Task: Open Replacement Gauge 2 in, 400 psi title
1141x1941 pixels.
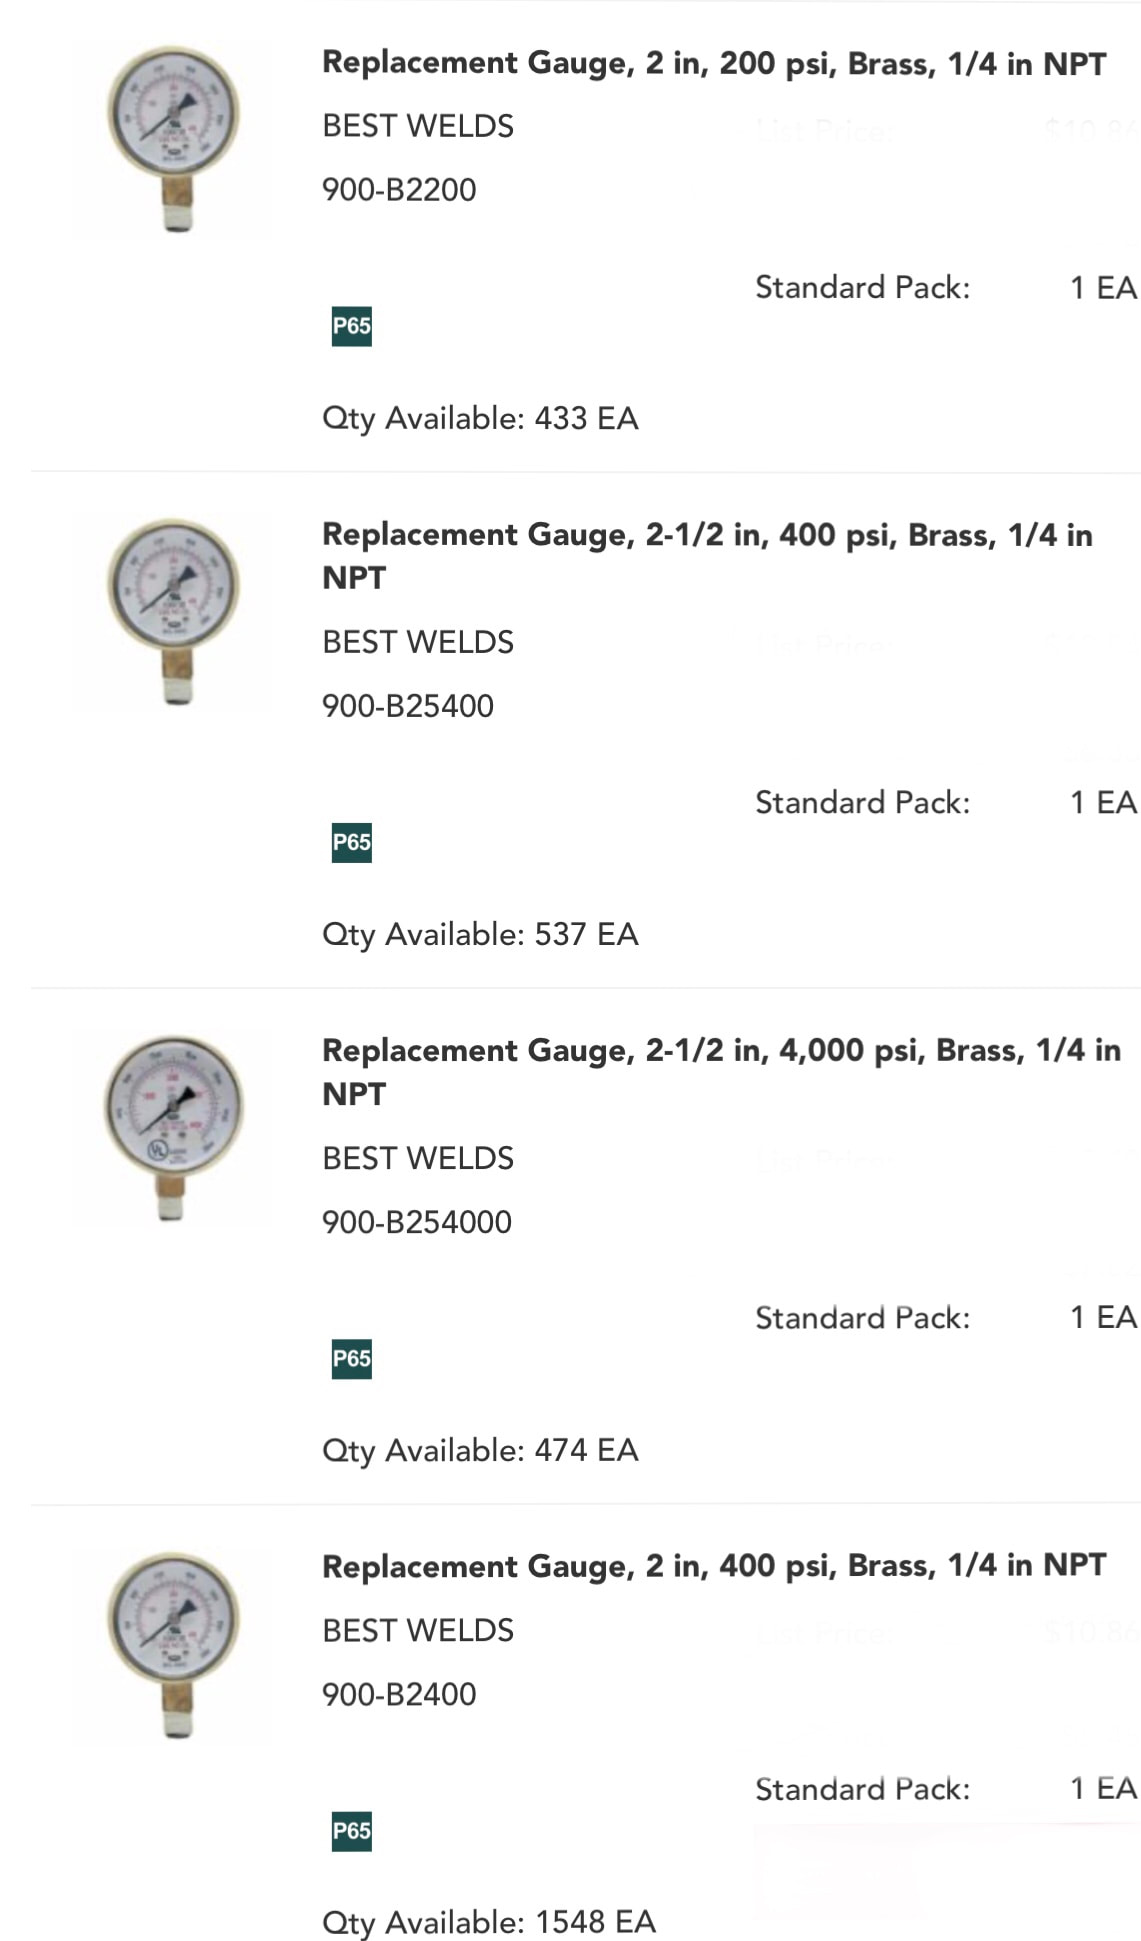Action: [x=714, y=1566]
